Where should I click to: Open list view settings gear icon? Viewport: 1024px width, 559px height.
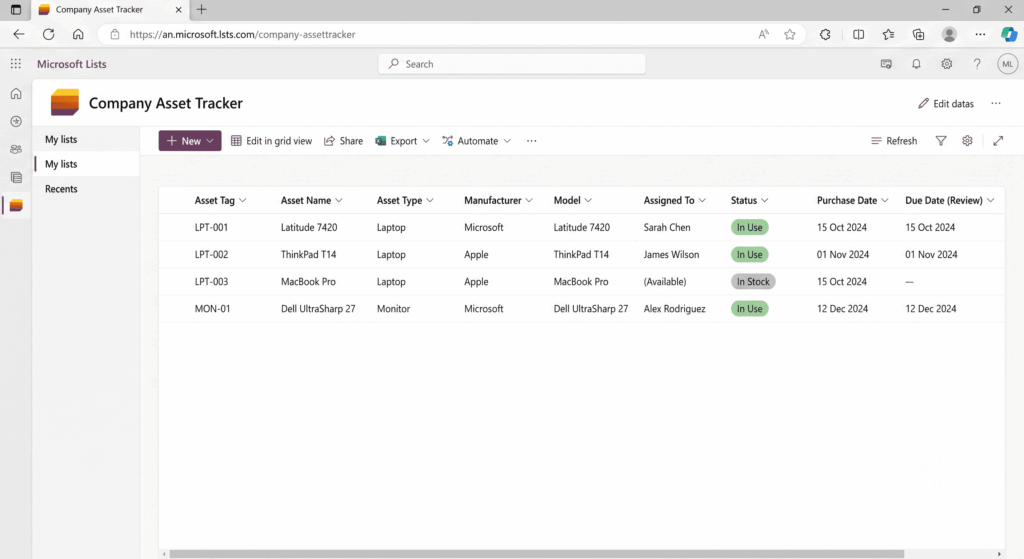967,141
